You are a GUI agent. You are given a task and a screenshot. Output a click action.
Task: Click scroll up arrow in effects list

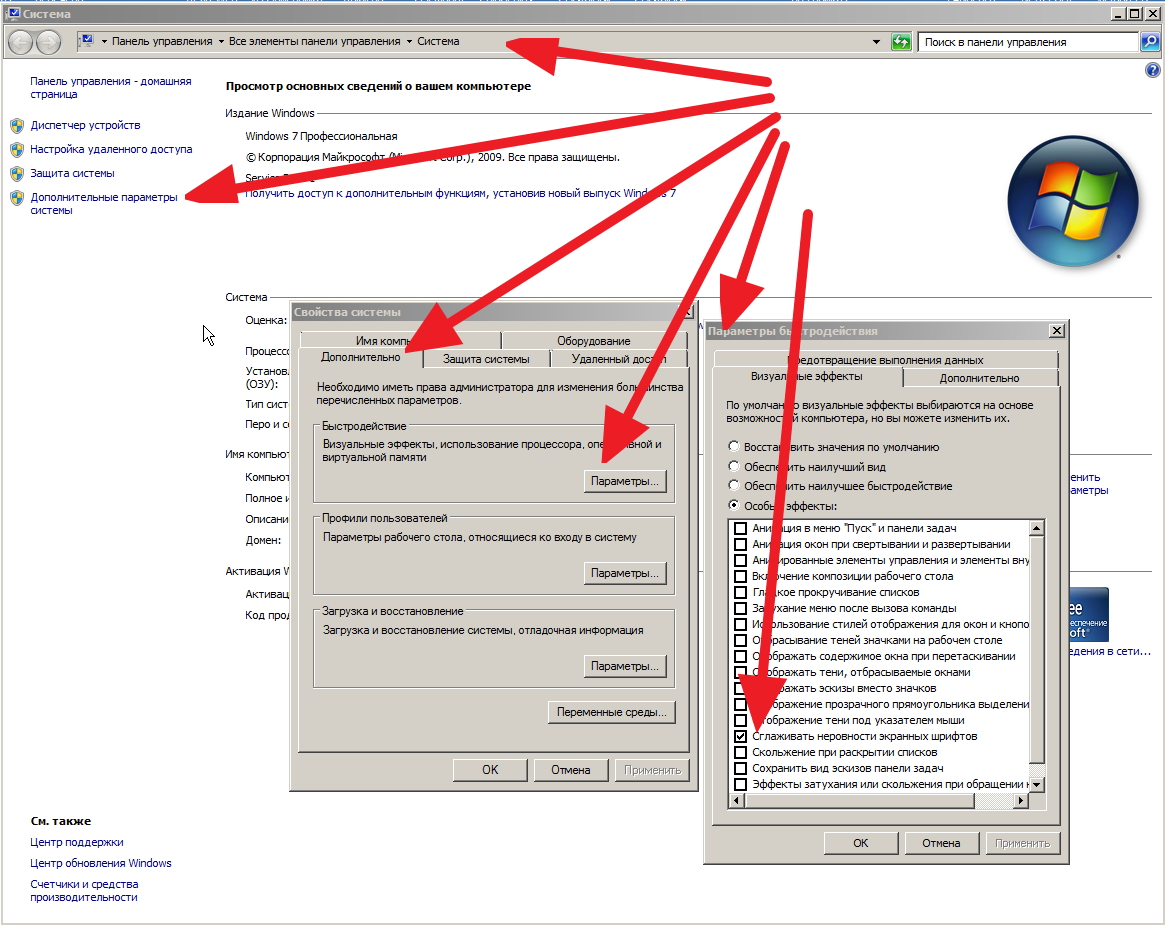coord(1036,528)
